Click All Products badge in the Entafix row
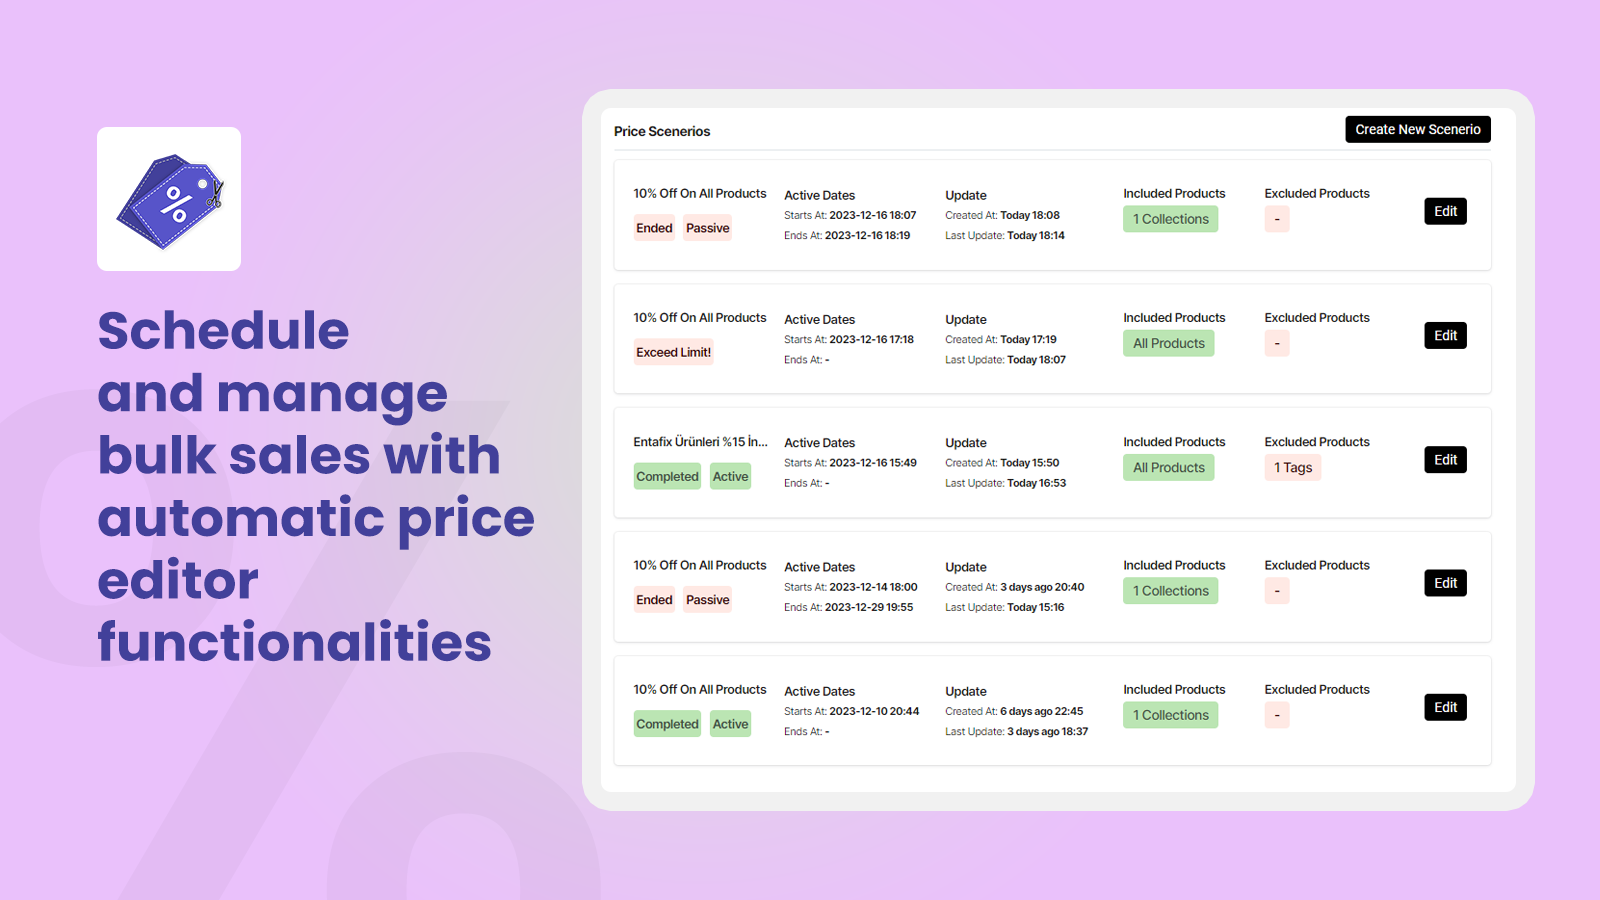Image resolution: width=1600 pixels, height=900 pixels. pyautogui.click(x=1168, y=468)
